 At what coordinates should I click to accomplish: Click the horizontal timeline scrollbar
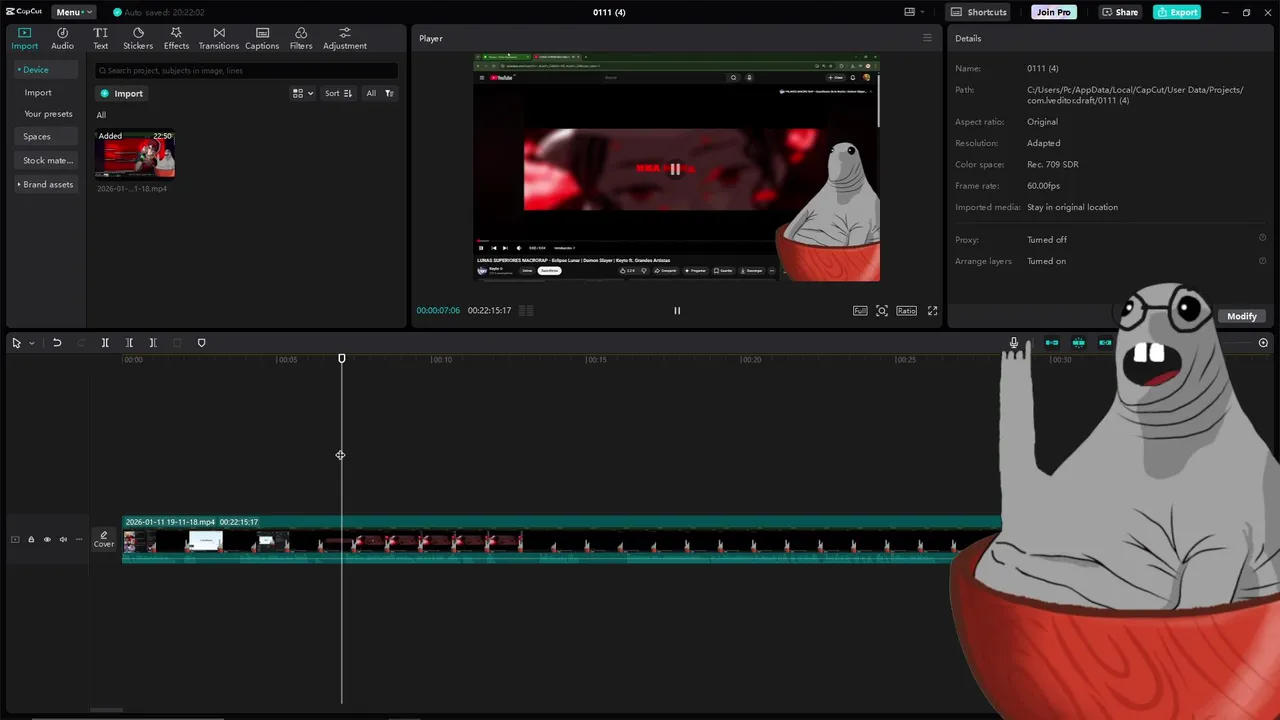(107, 710)
